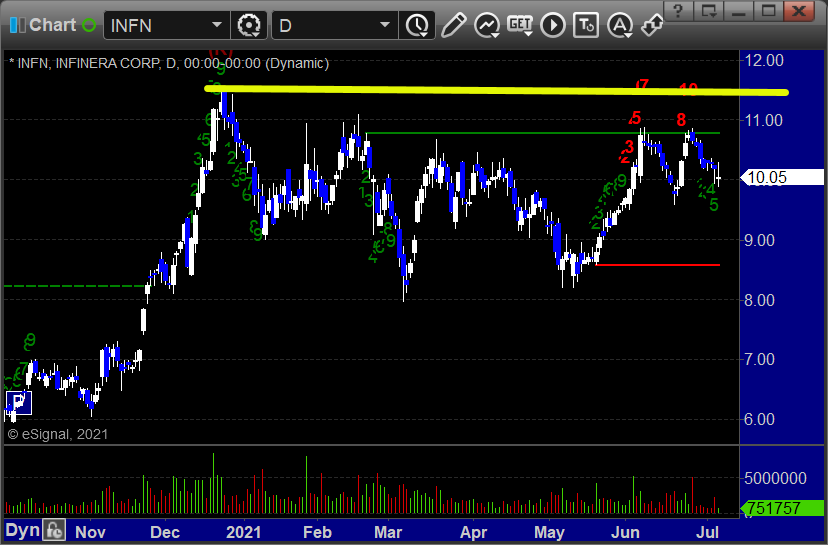The width and height of the screenshot is (828, 545).
Task: Open the GET studies menu
Action: [520, 25]
